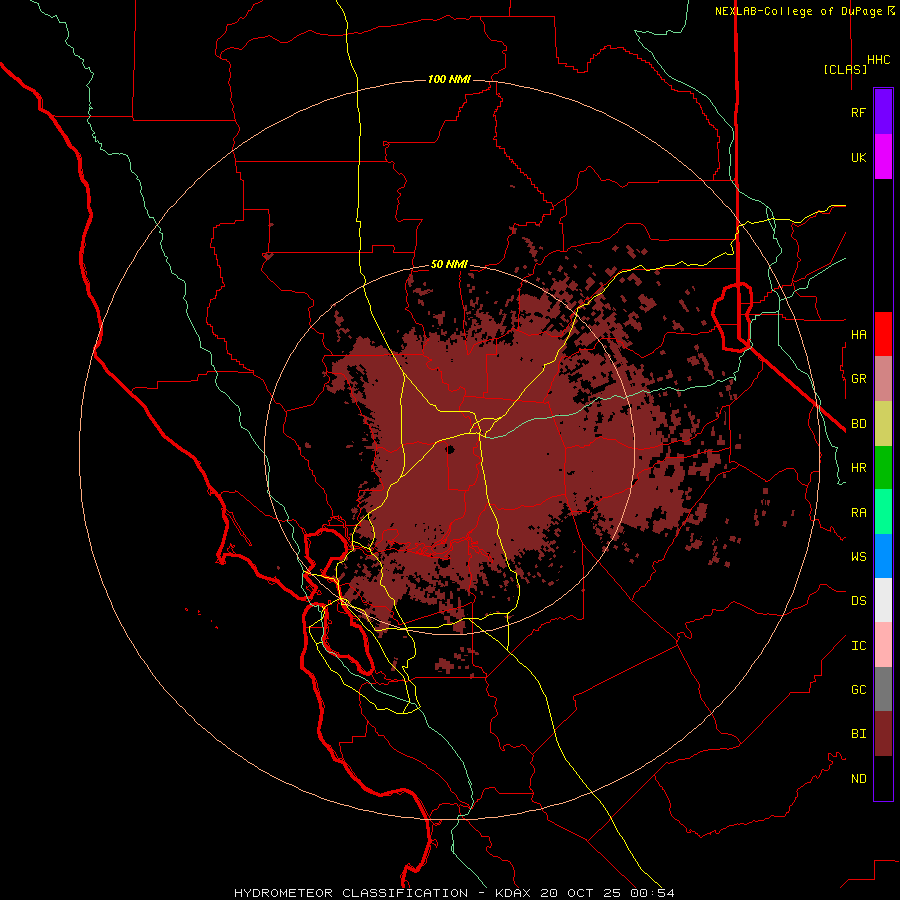Click the RA legend label

858,512
